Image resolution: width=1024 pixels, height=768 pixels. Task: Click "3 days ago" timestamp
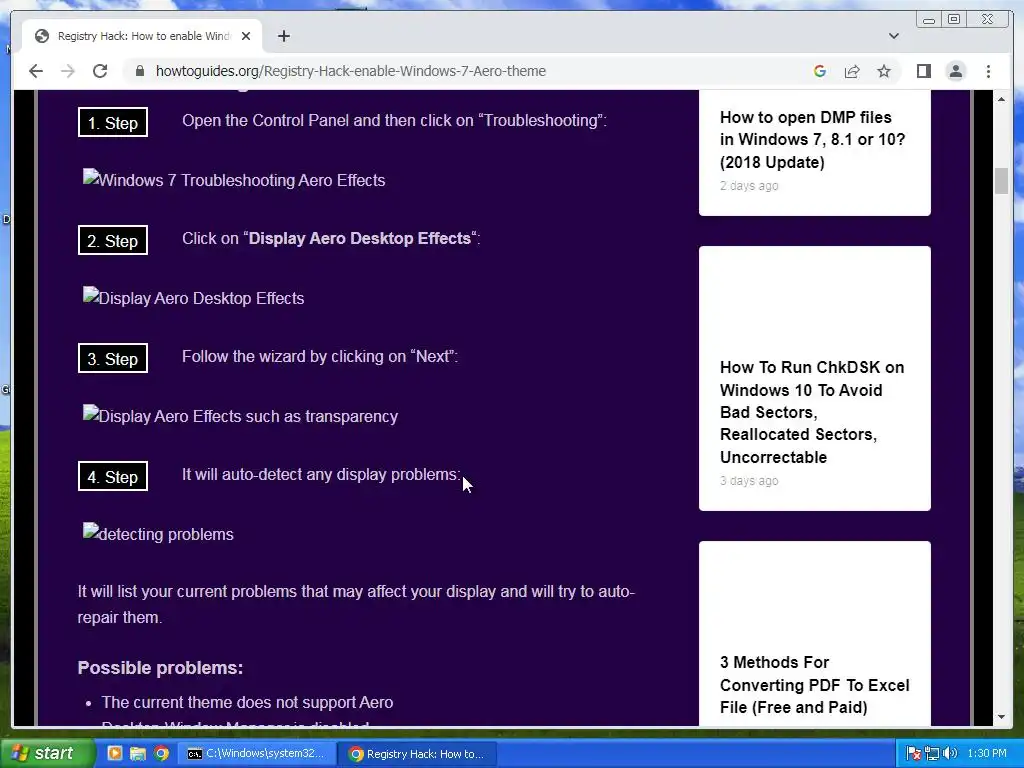pos(749,481)
